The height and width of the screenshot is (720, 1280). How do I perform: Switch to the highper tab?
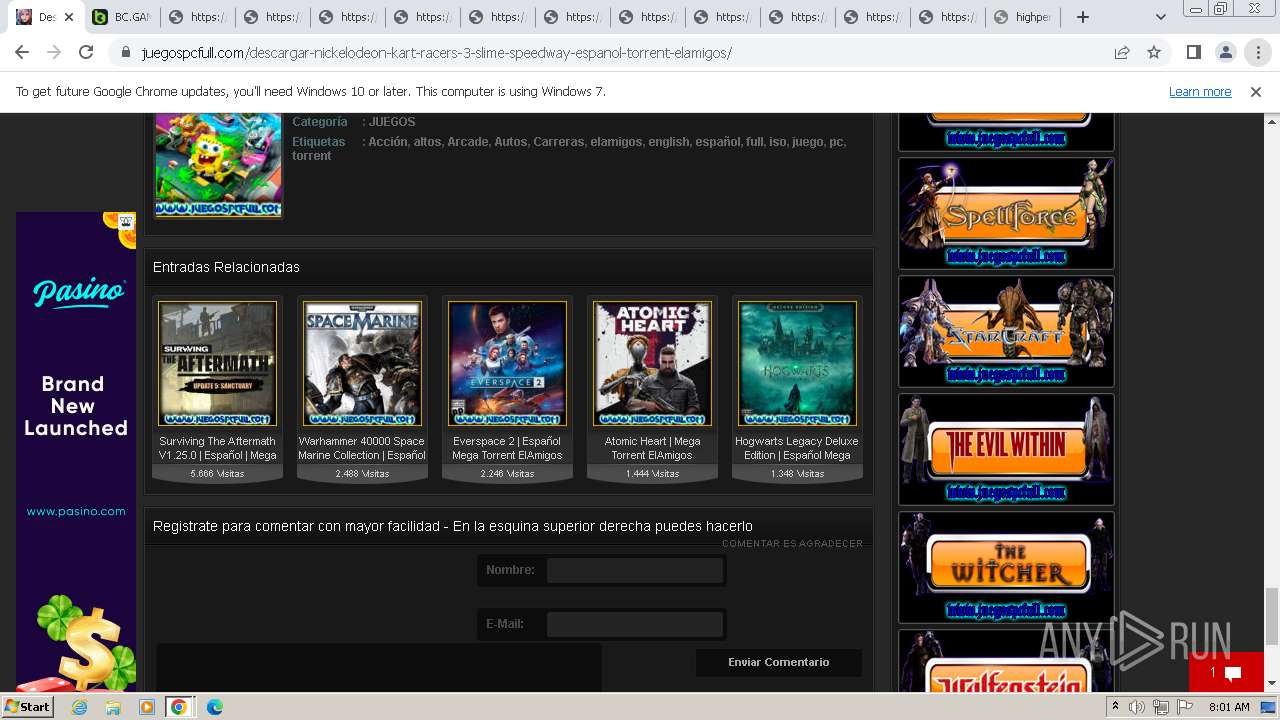(1022, 17)
